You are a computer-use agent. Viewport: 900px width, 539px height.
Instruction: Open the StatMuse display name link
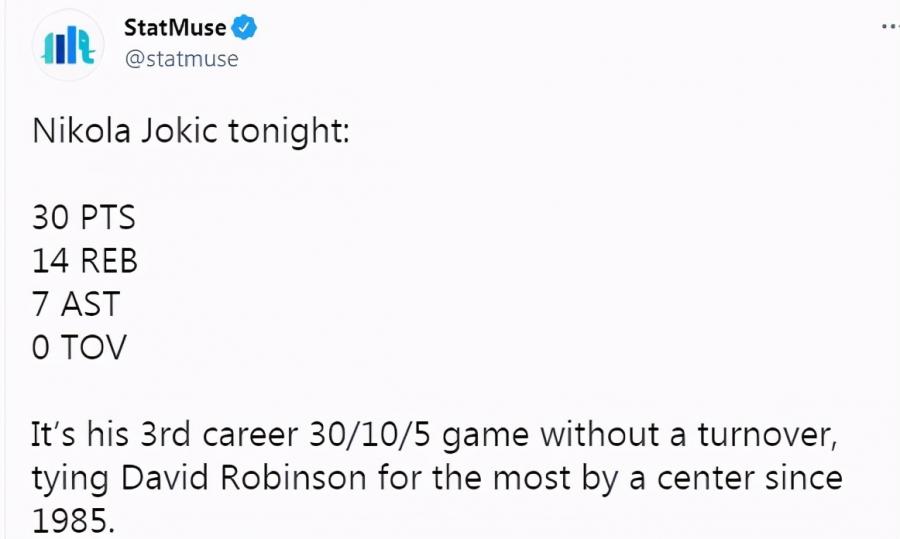coord(175,28)
